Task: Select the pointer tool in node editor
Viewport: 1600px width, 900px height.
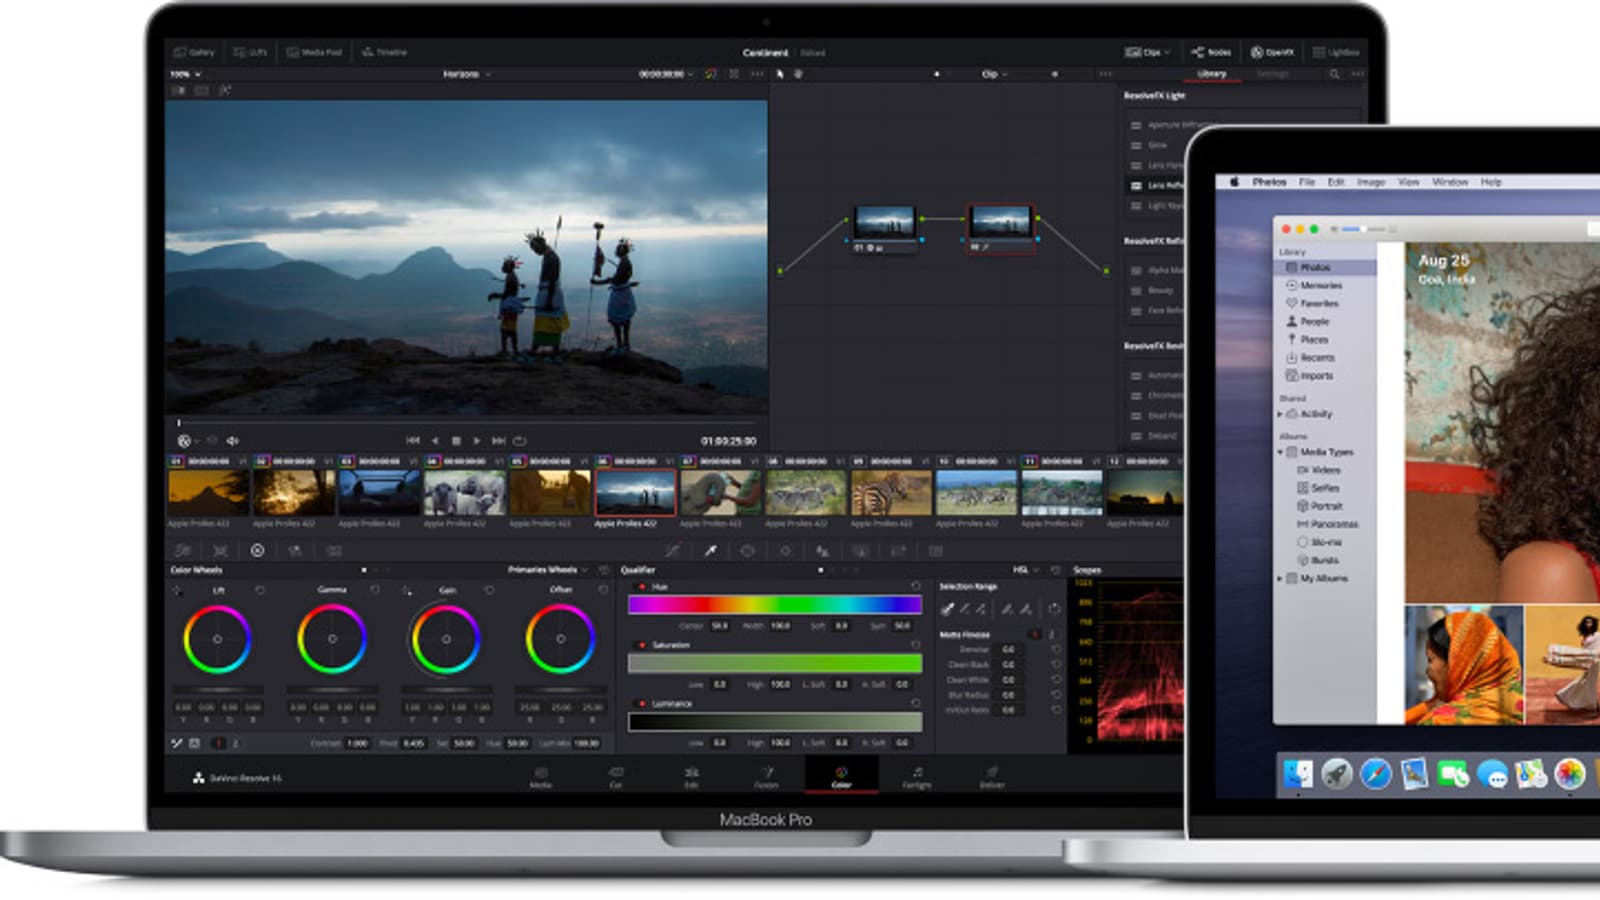Action: pos(781,74)
